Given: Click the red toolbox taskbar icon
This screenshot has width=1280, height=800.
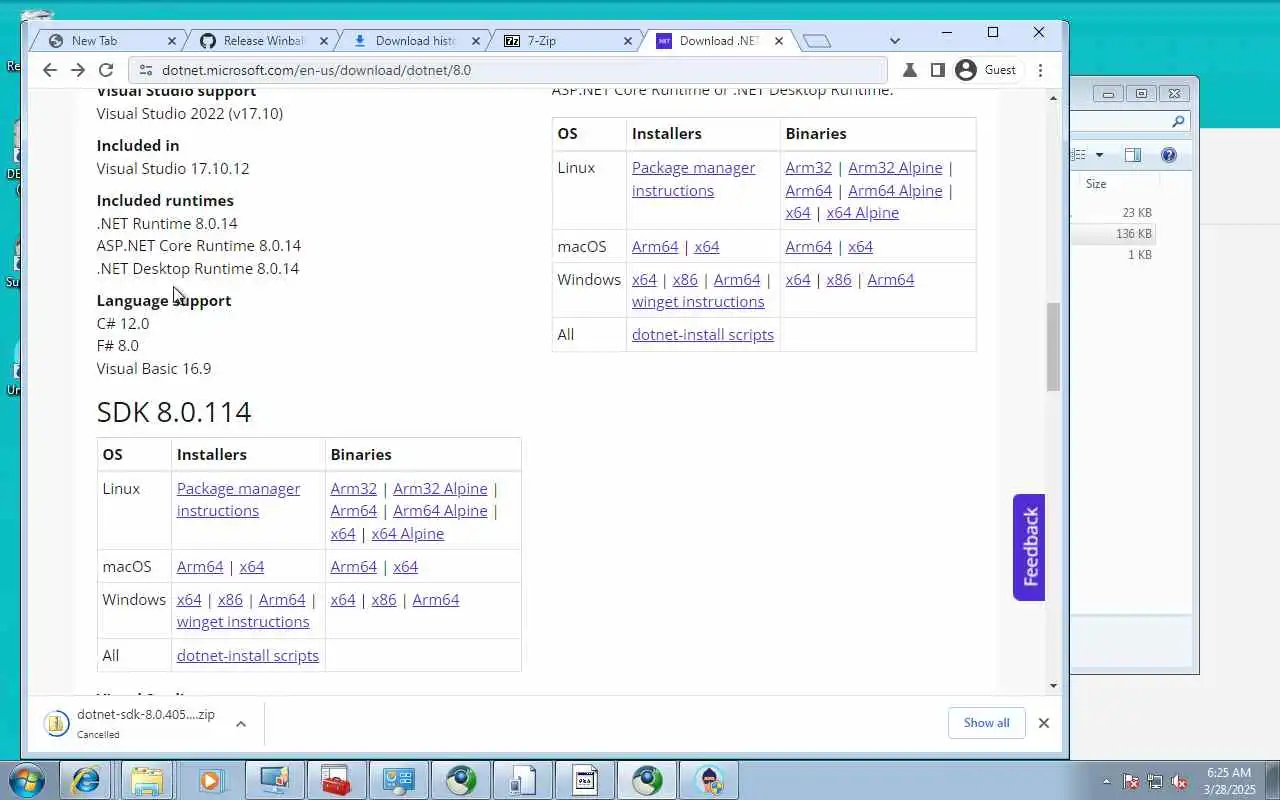Looking at the screenshot, I should (335, 780).
